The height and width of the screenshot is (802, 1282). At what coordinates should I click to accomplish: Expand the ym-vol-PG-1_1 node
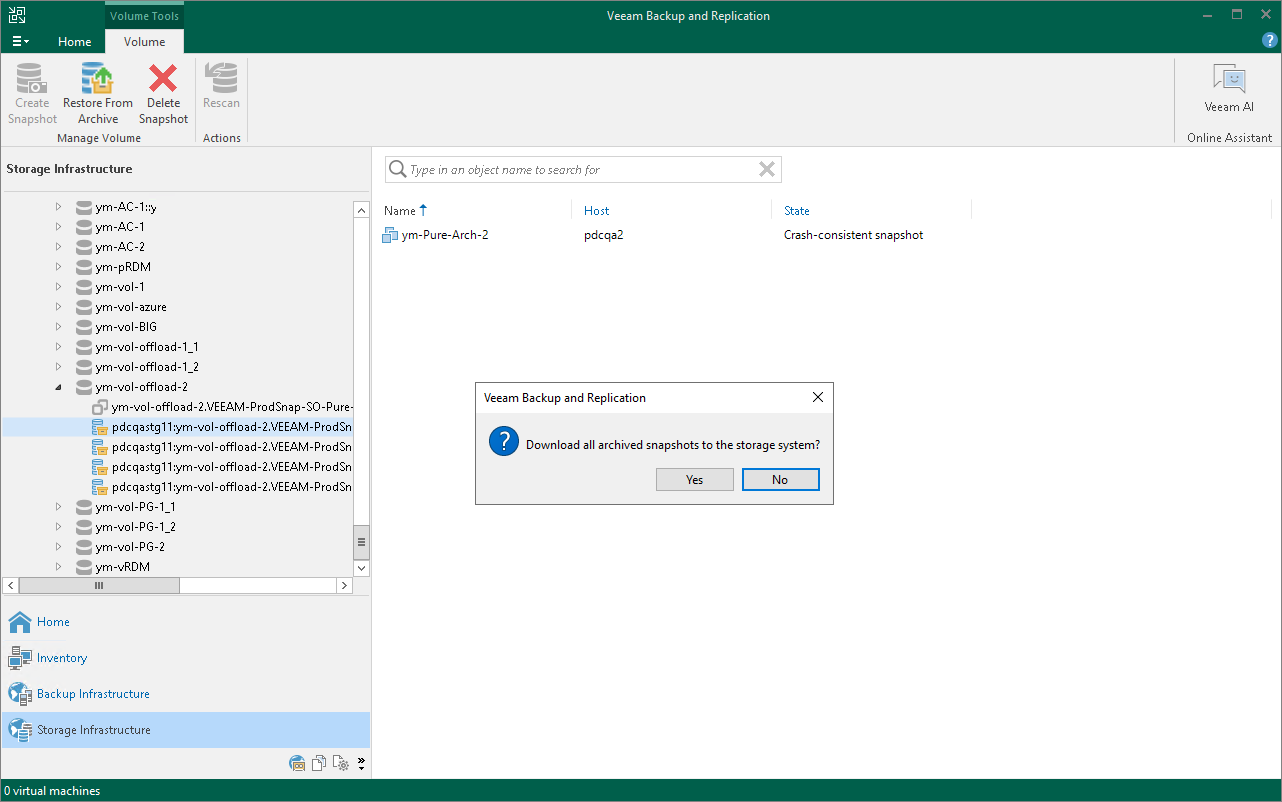[58, 507]
